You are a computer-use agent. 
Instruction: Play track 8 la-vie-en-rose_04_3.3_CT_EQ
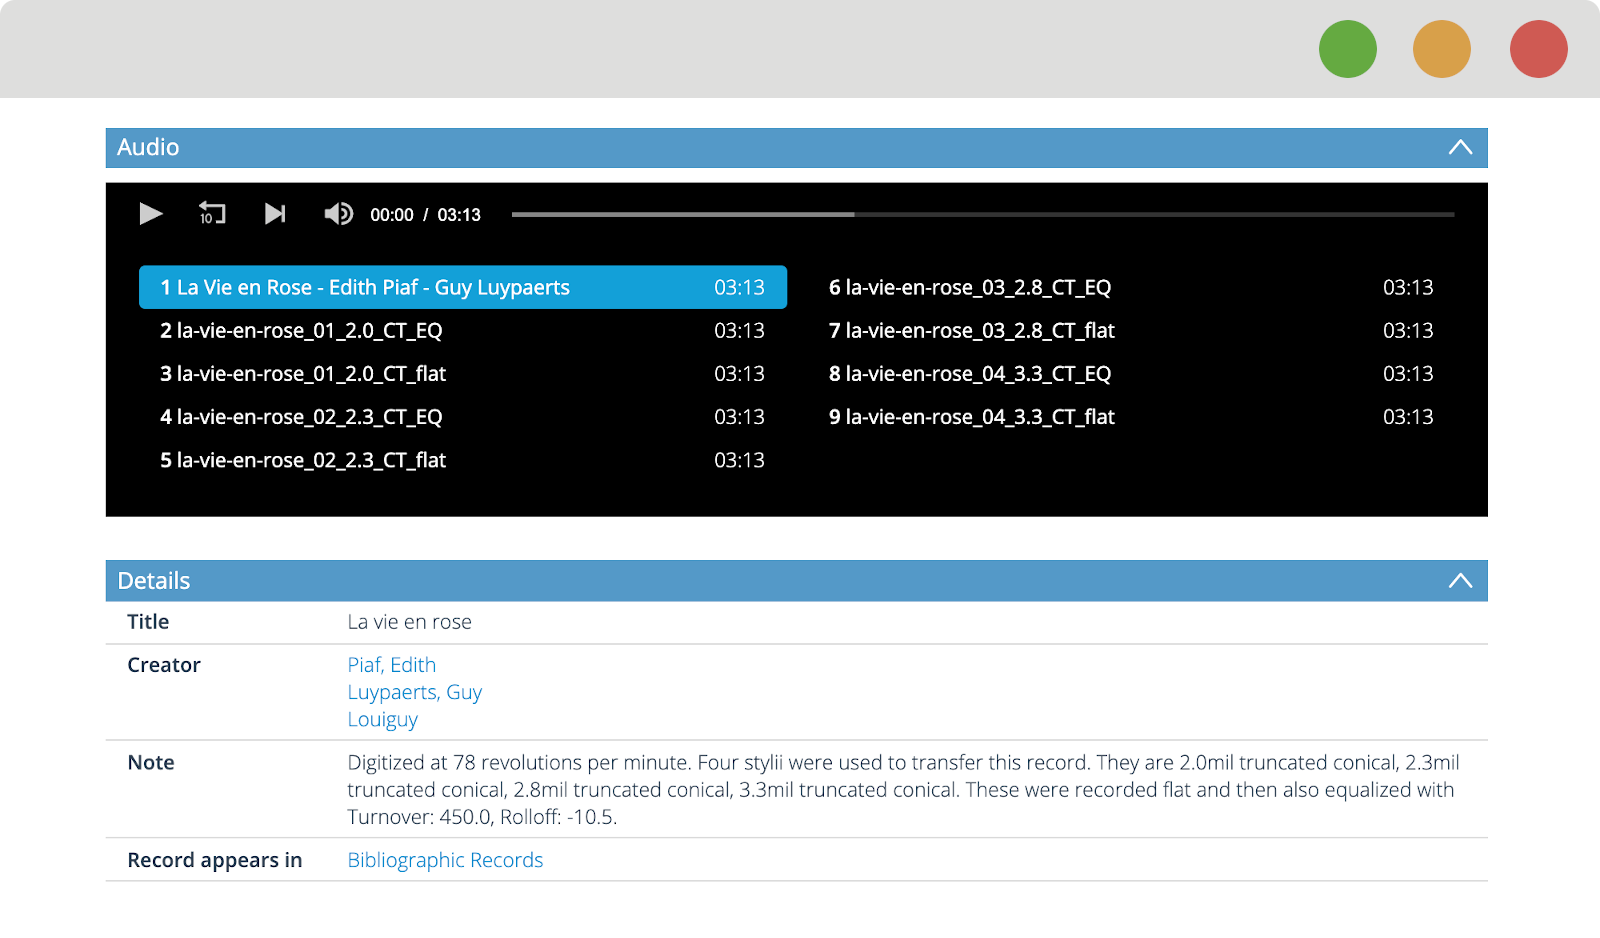click(1131, 374)
